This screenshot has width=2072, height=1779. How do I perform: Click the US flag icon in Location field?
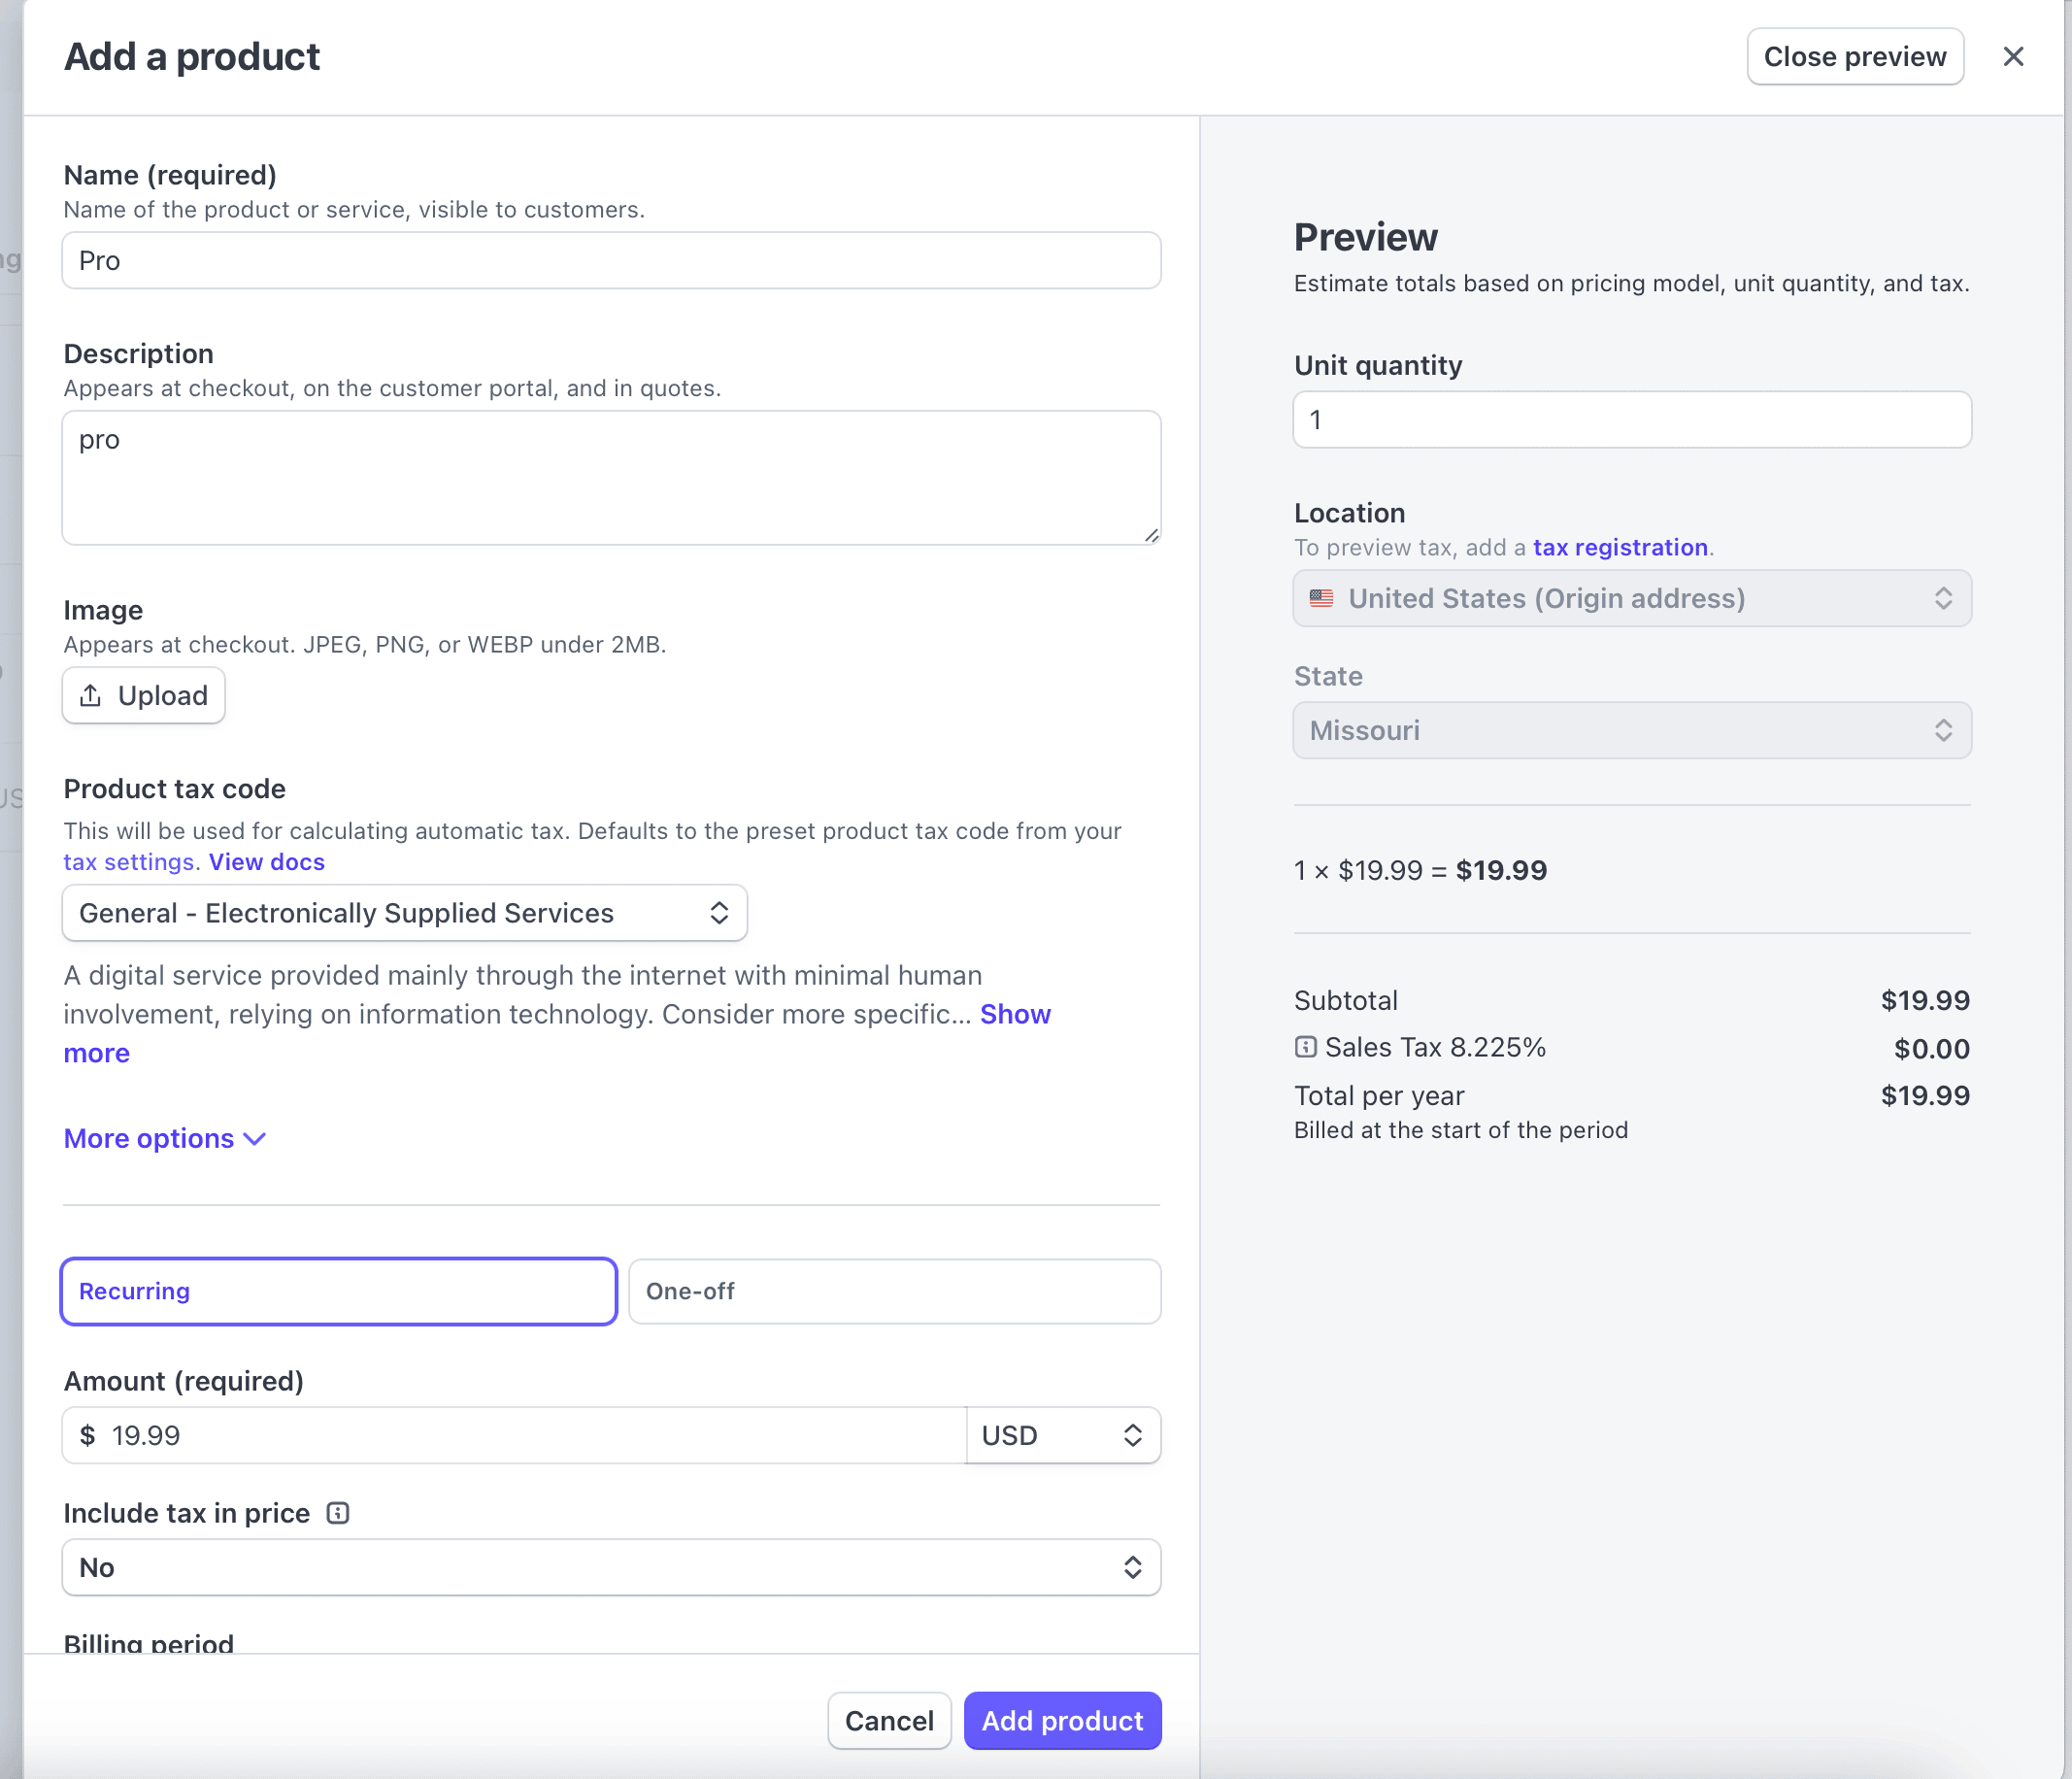click(1321, 598)
